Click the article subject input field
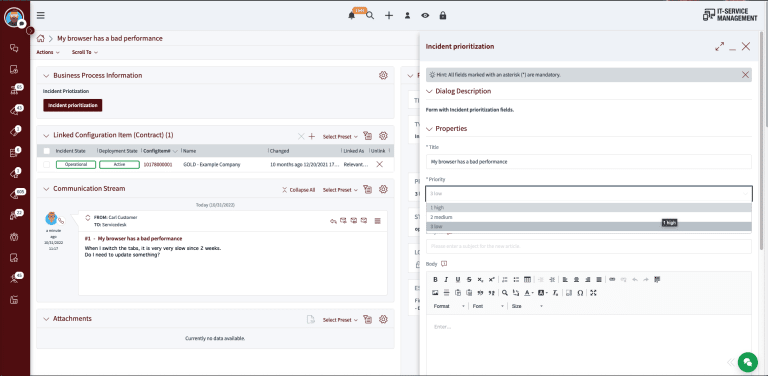 pos(588,246)
